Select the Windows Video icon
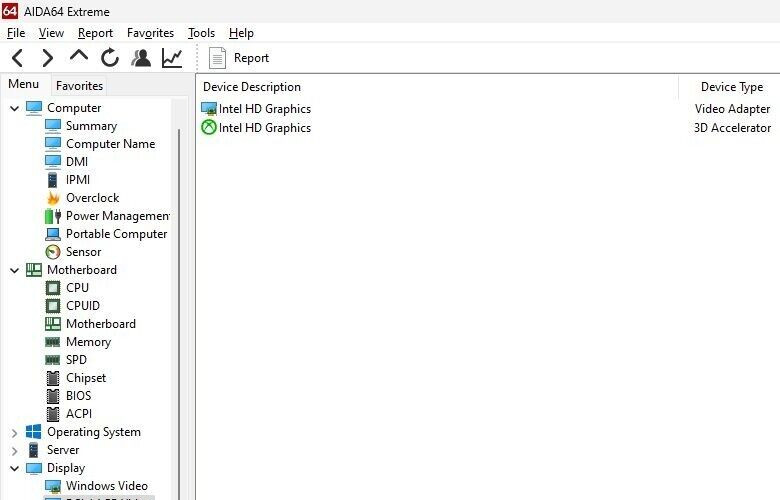 [53, 486]
